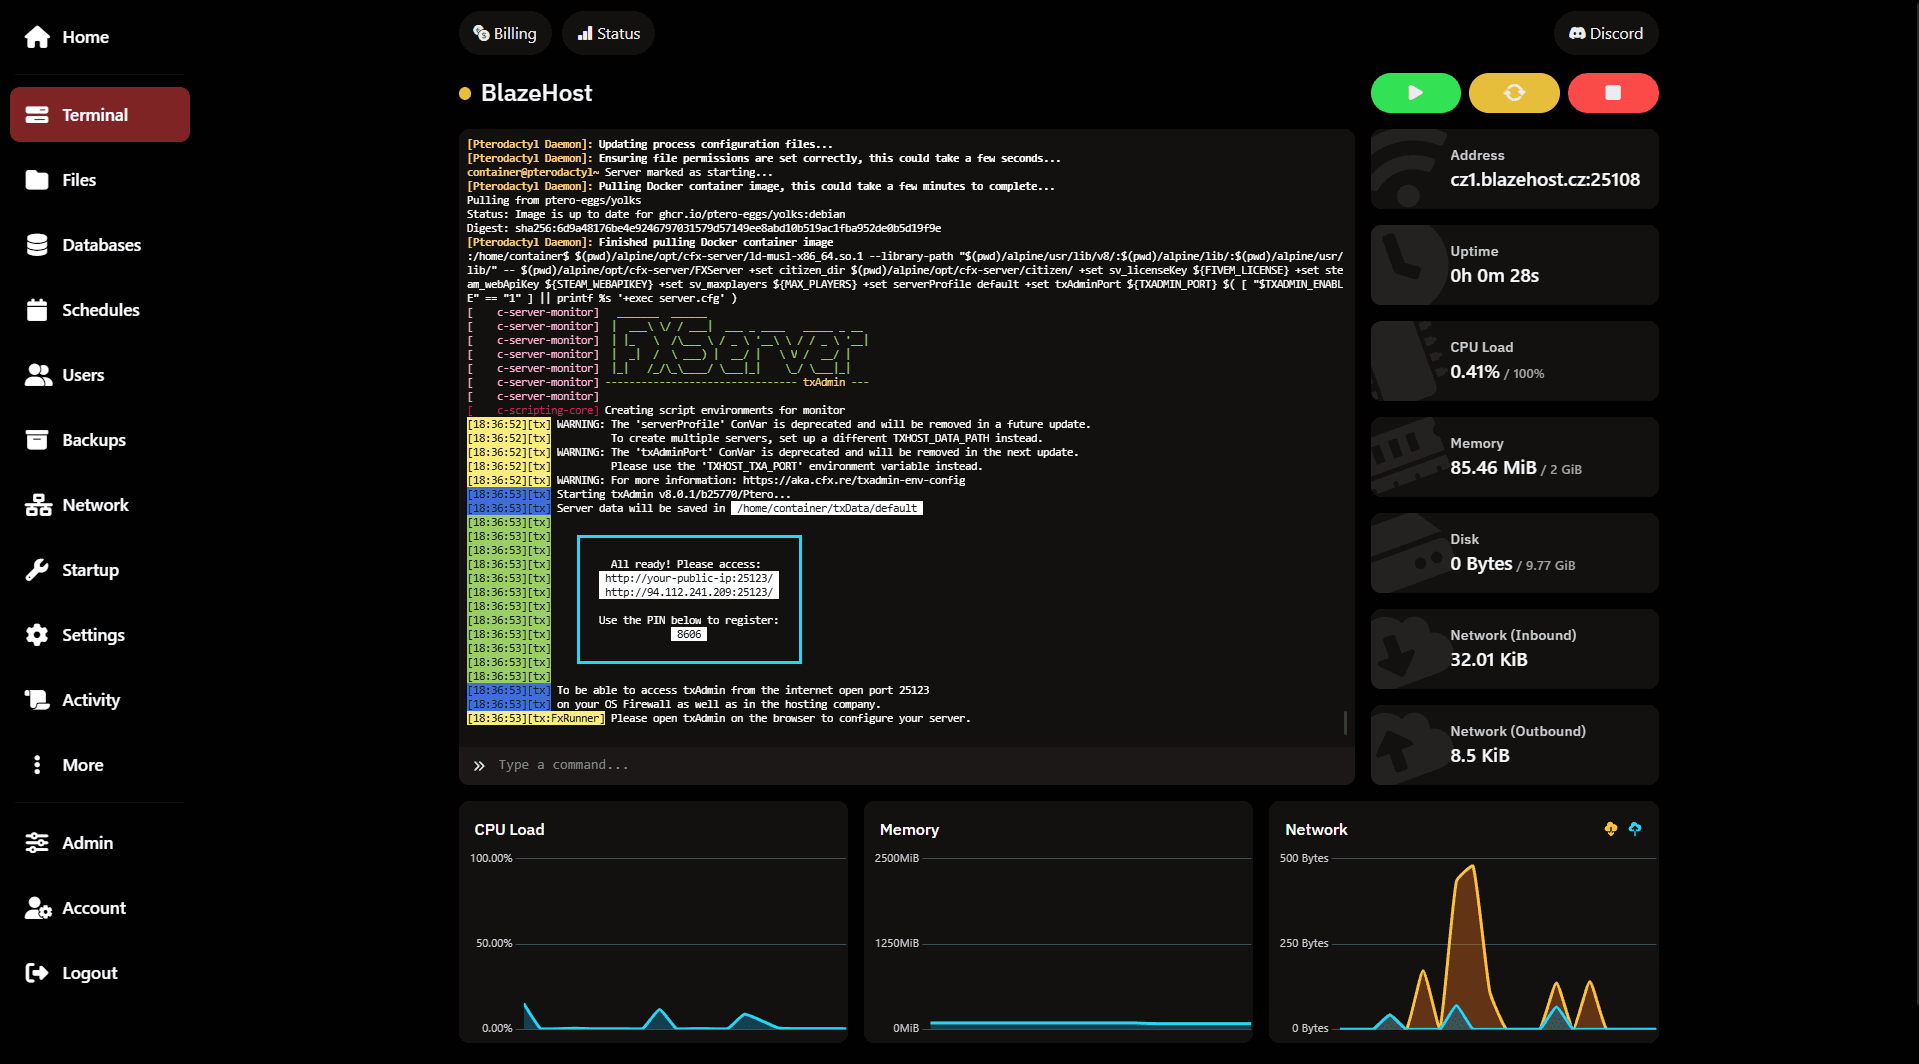Stop the server with the red button
The height and width of the screenshot is (1064, 1919).
point(1613,93)
